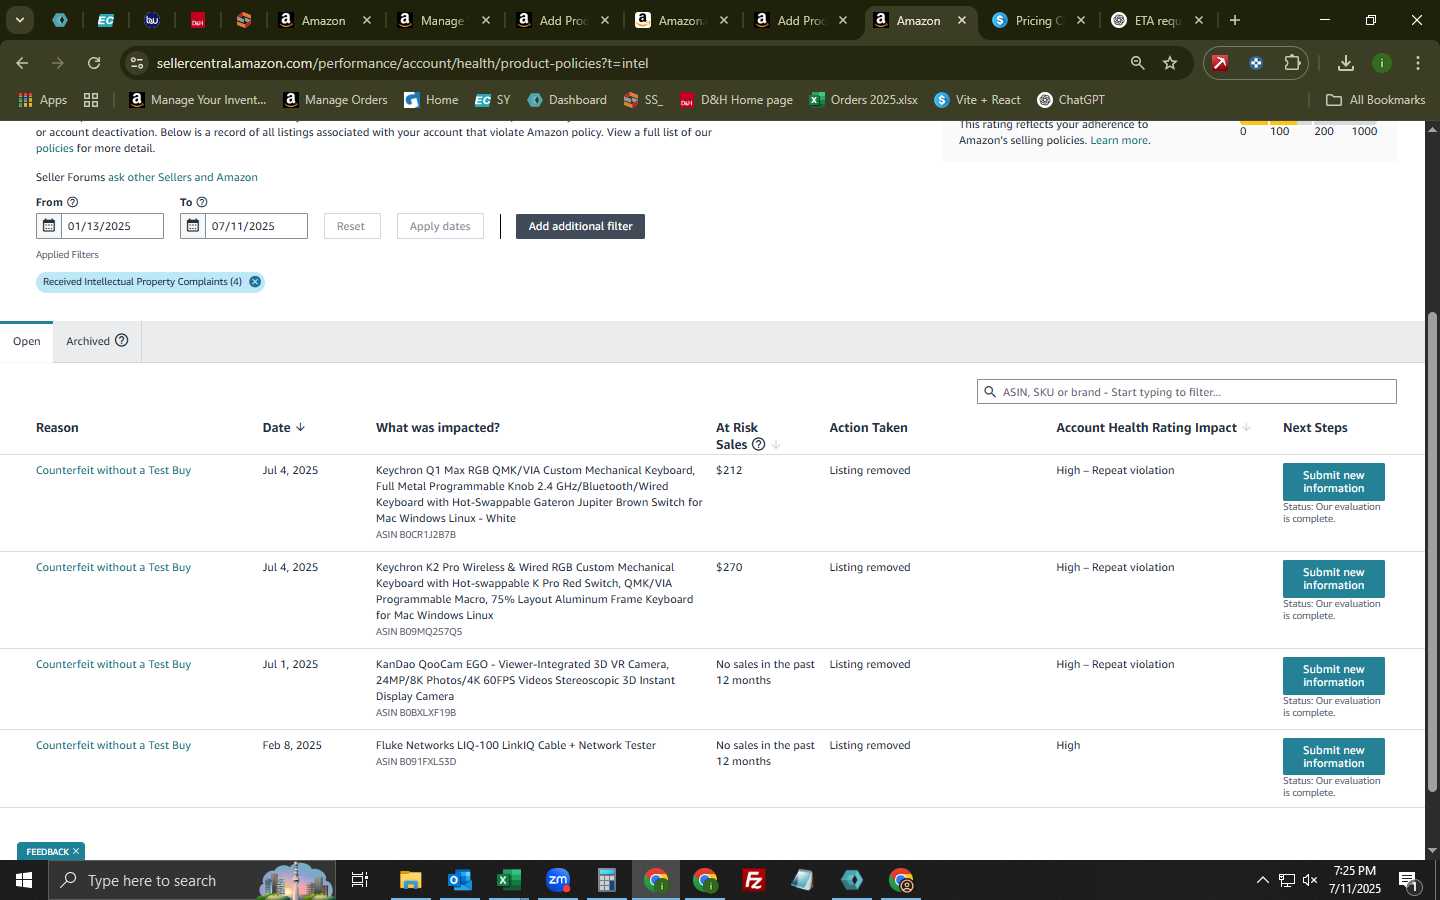Show hidden system tray icons
Screen dimensions: 1440x900
pyautogui.click(x=1262, y=880)
